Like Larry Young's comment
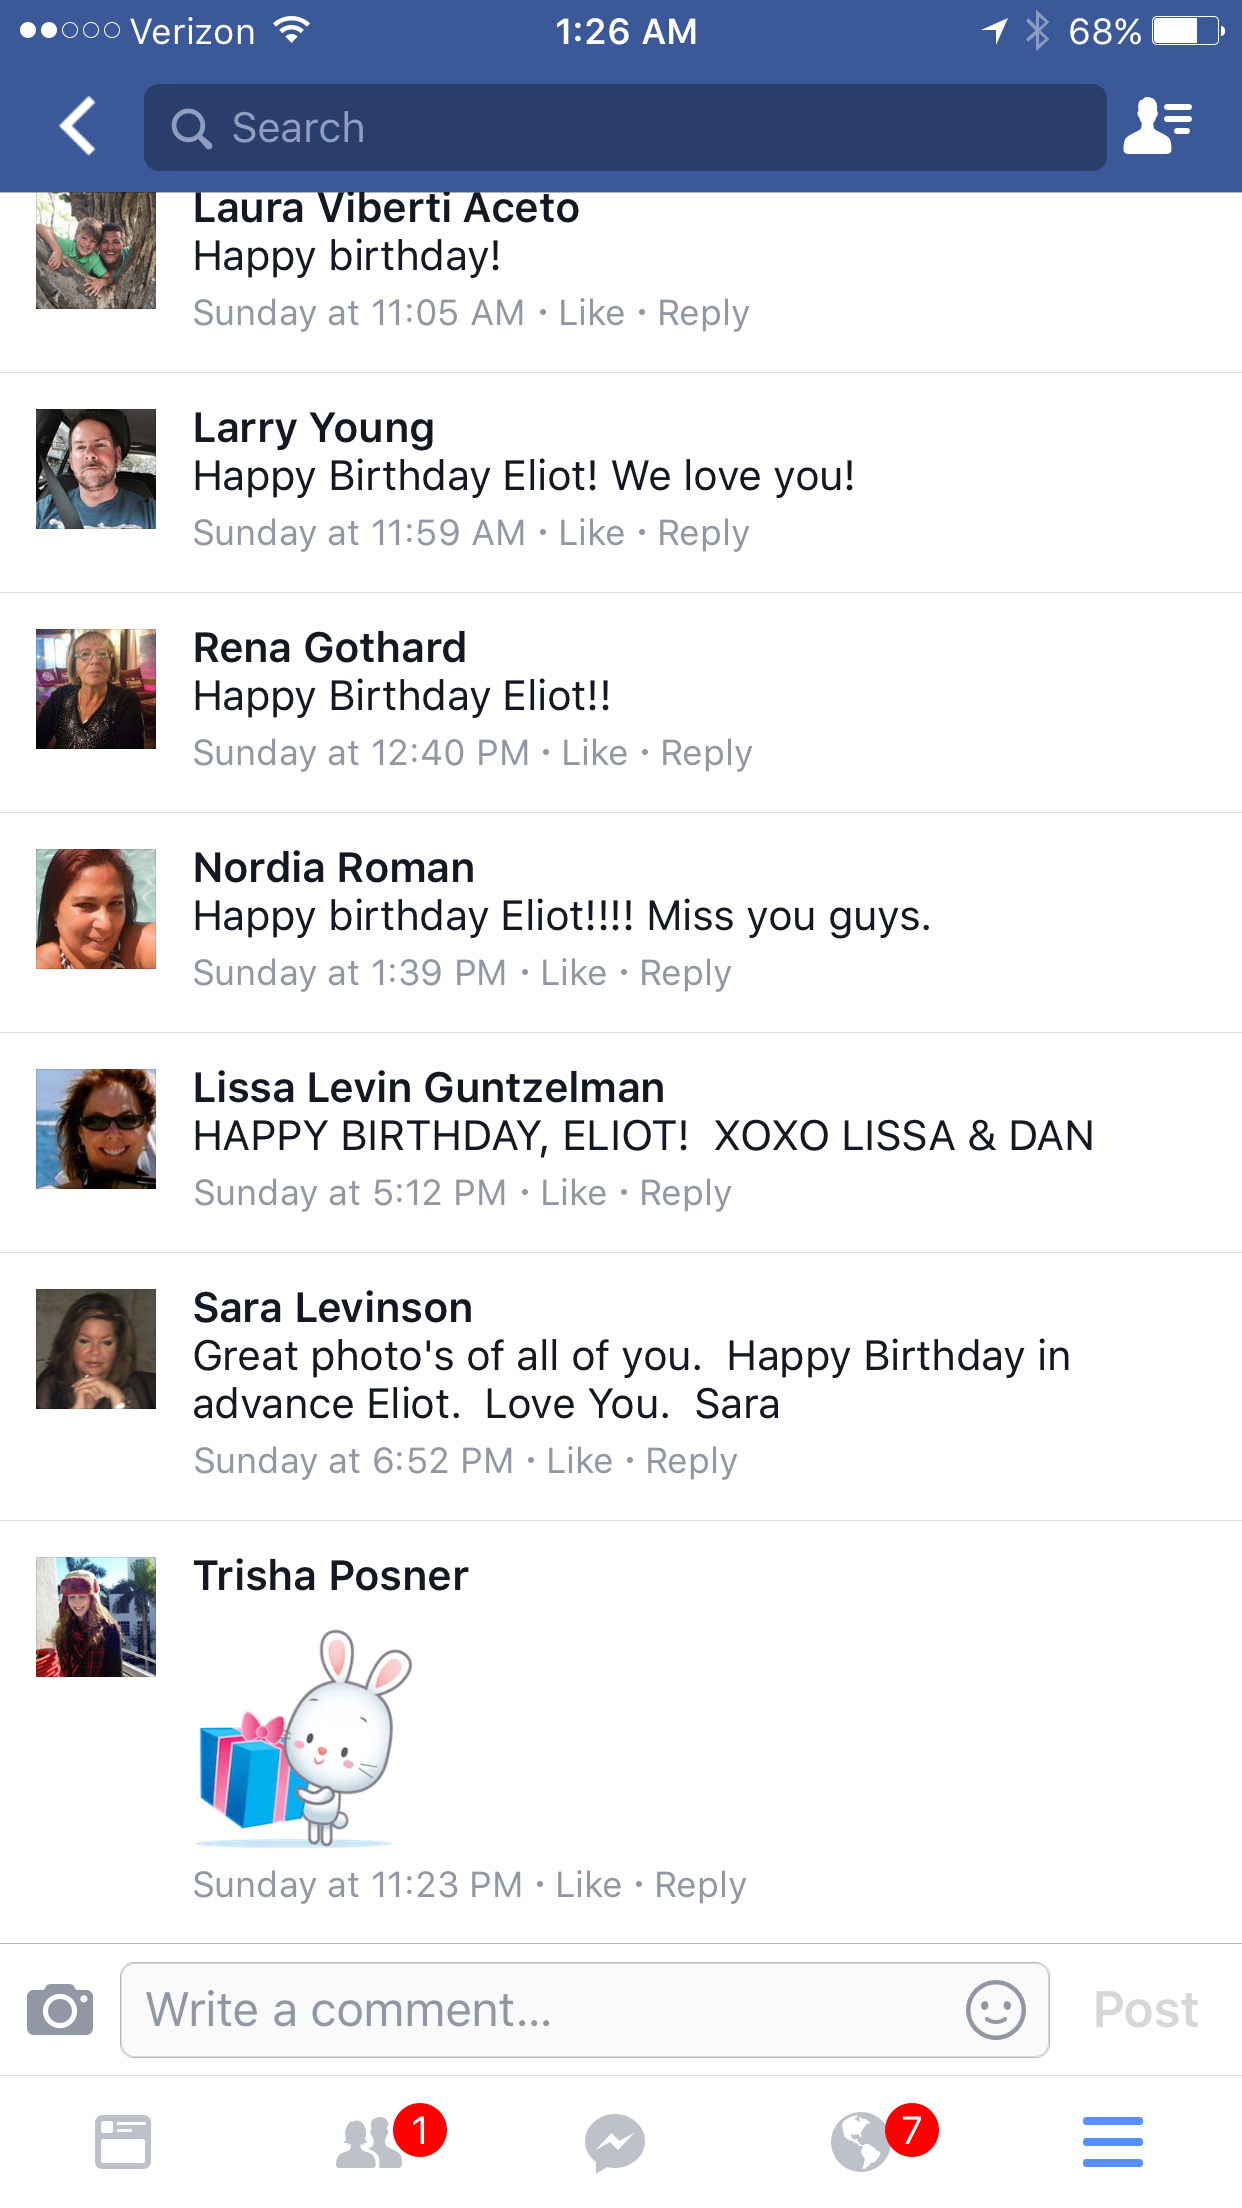This screenshot has height=2208, width=1242. [591, 533]
